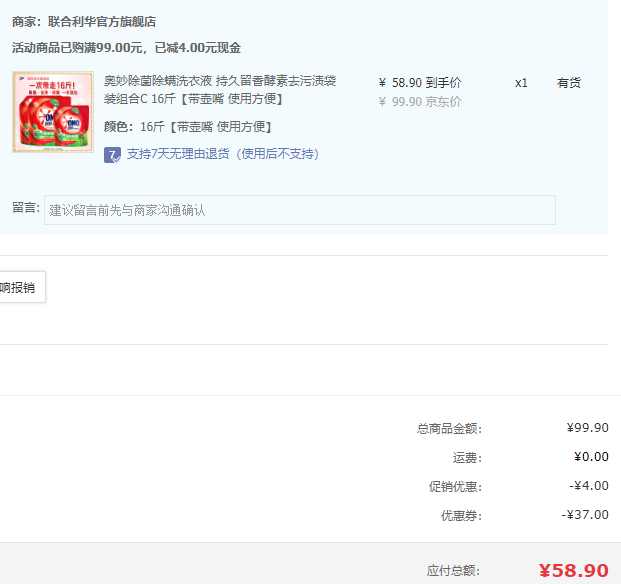Click the 应付总额 ¥58.90 total payable
Viewport: 621px width, 584px height.
click(573, 571)
